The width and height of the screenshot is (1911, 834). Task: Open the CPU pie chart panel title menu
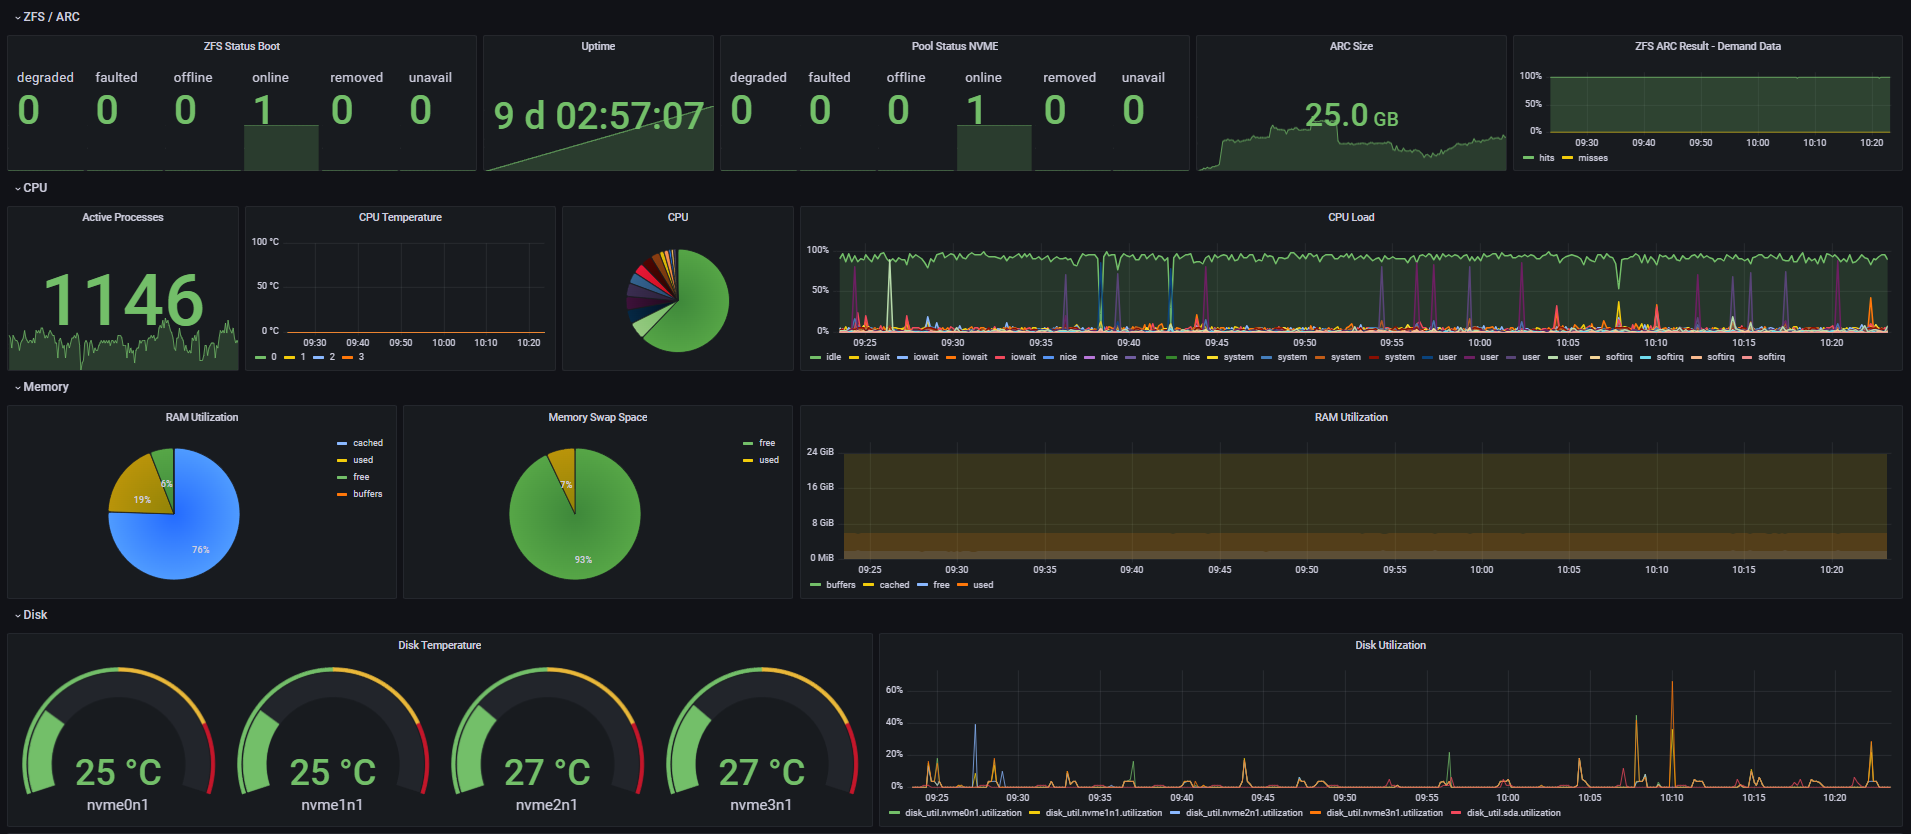pyautogui.click(x=678, y=217)
